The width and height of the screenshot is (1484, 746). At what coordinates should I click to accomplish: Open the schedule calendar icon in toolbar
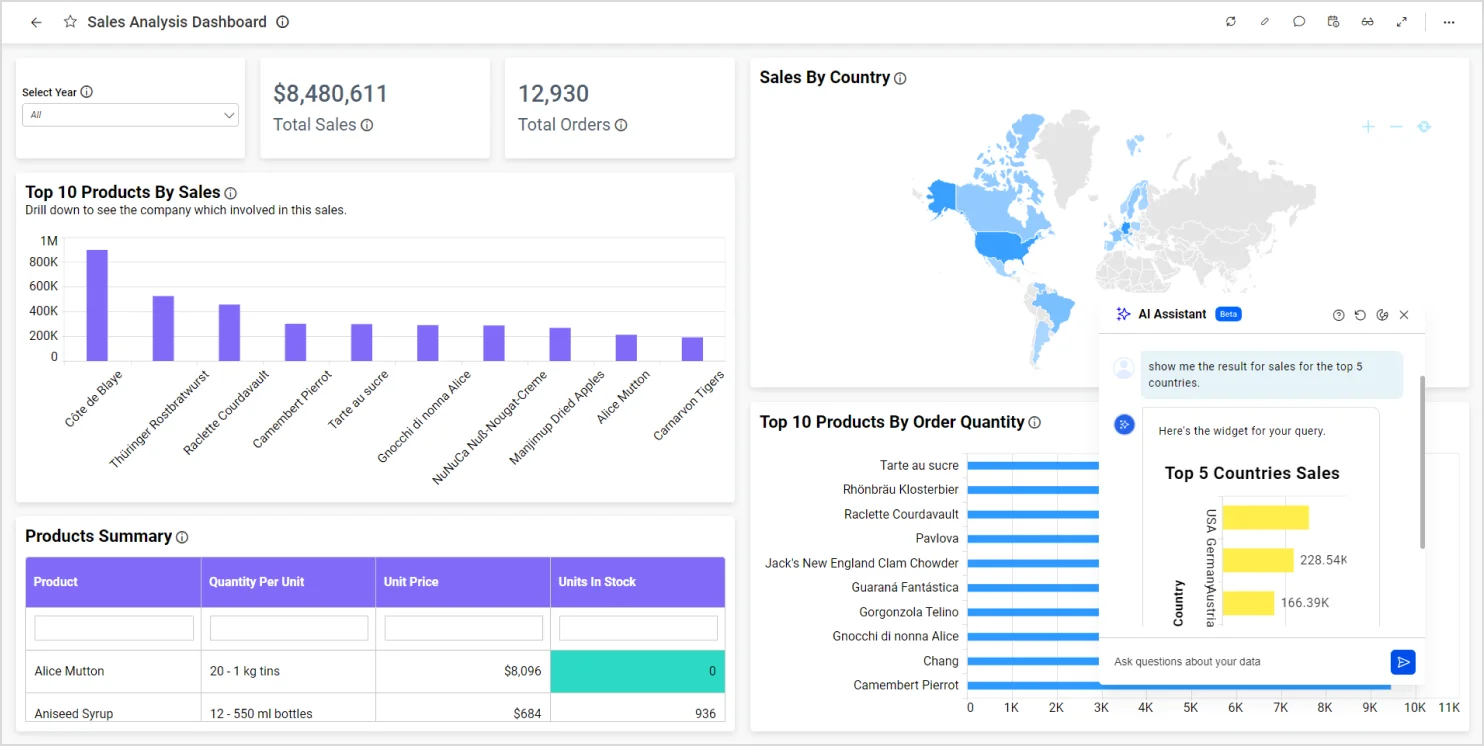click(1333, 22)
